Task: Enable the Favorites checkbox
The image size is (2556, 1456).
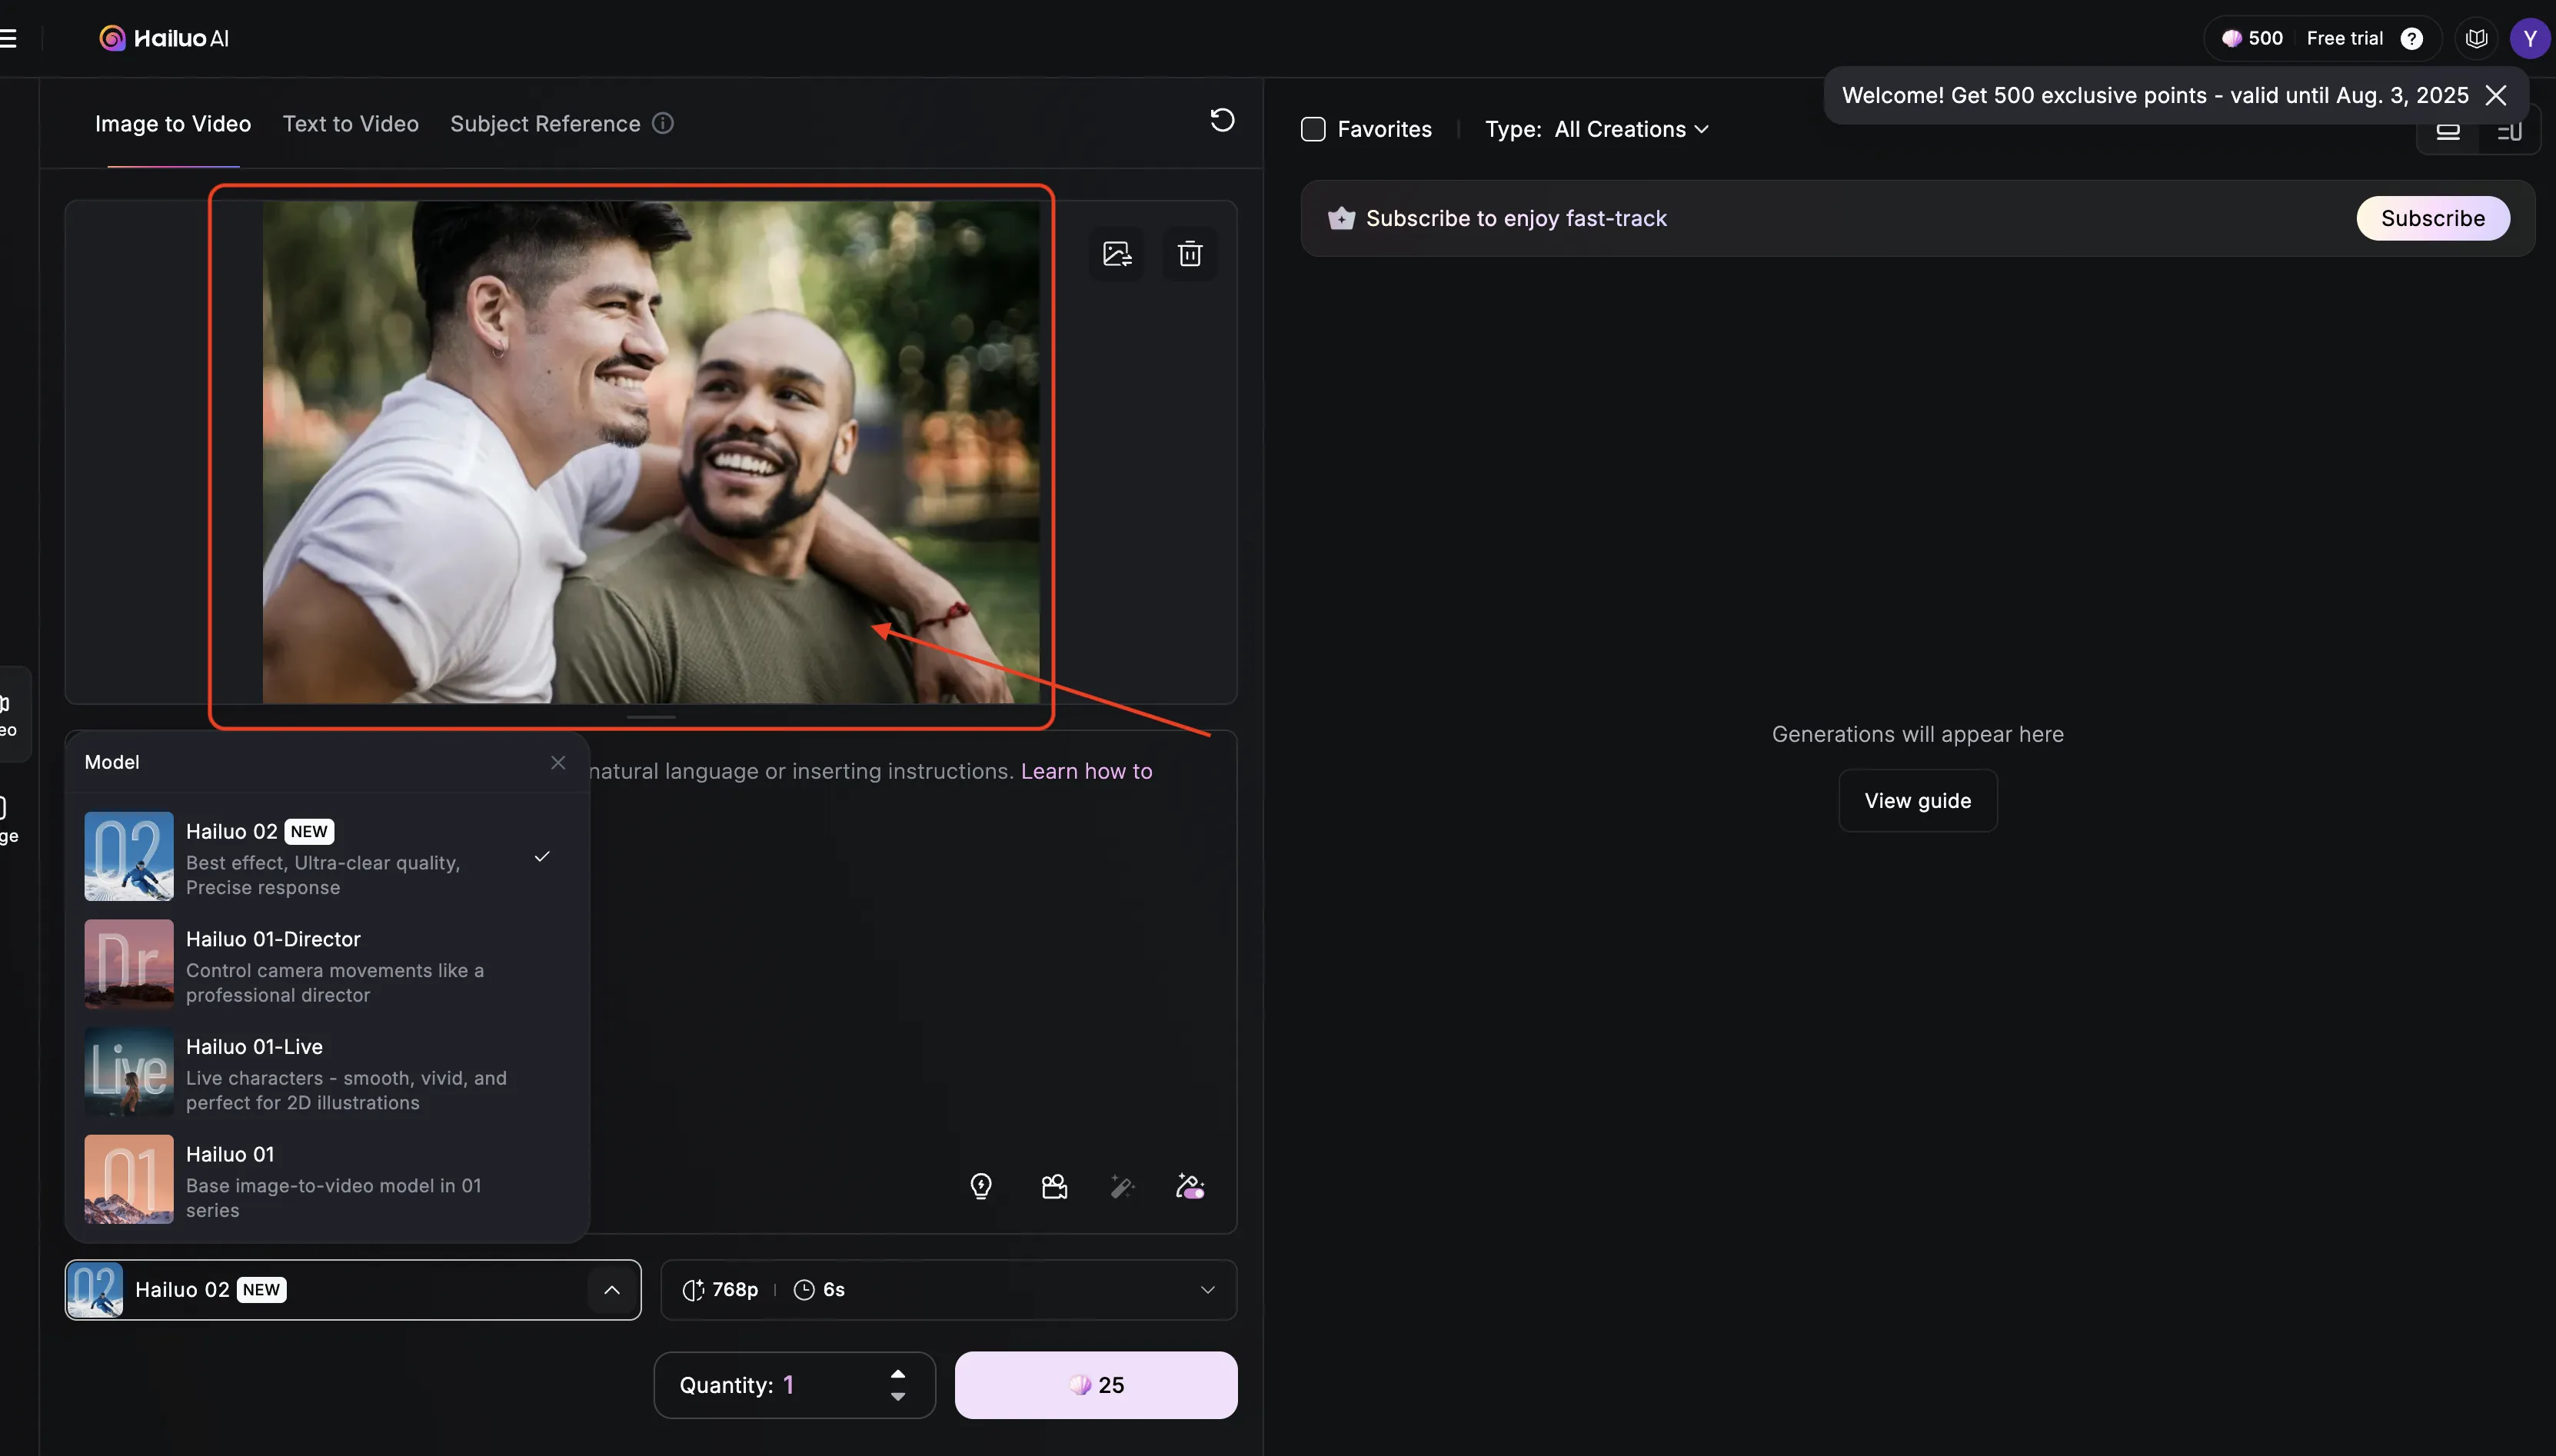Action: tap(1313, 129)
